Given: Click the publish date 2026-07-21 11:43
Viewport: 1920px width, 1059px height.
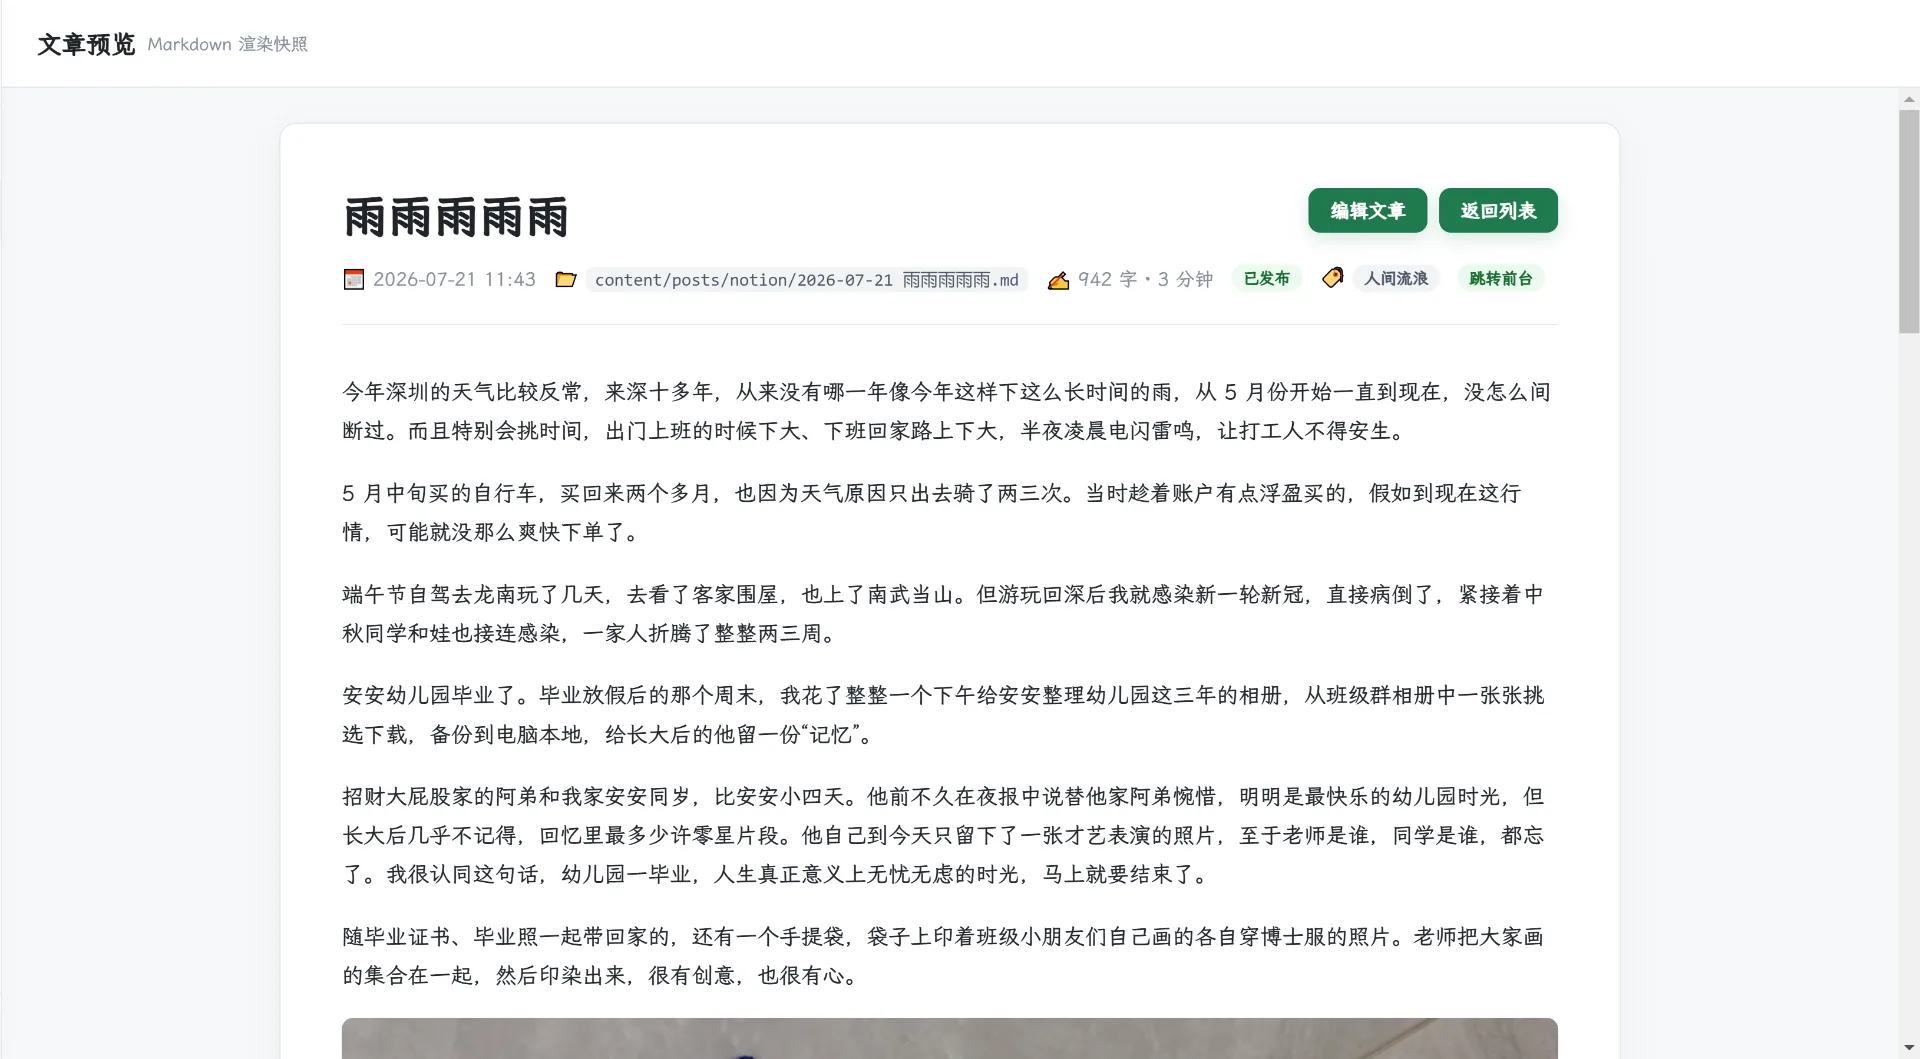Looking at the screenshot, I should point(454,279).
